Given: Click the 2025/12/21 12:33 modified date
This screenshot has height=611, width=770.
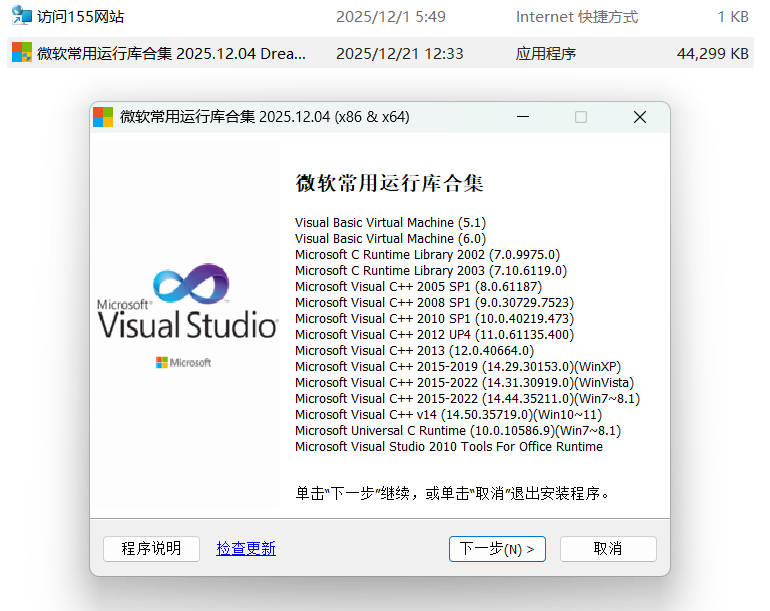Looking at the screenshot, I should point(399,54).
